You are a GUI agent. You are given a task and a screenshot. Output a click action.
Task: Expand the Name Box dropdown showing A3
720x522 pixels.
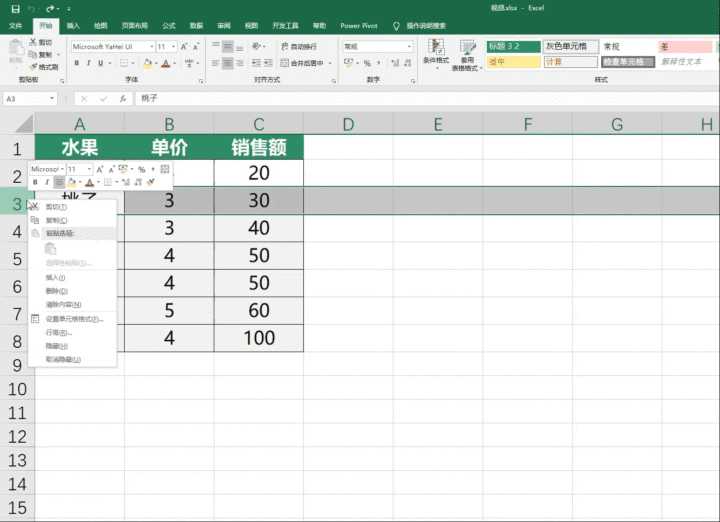click(x=52, y=99)
